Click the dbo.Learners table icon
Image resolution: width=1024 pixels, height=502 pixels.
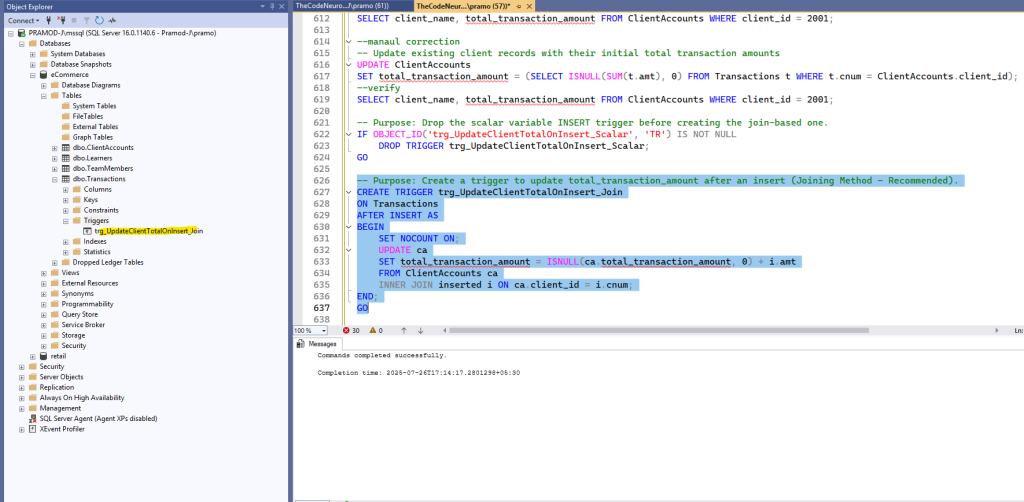click(65, 158)
